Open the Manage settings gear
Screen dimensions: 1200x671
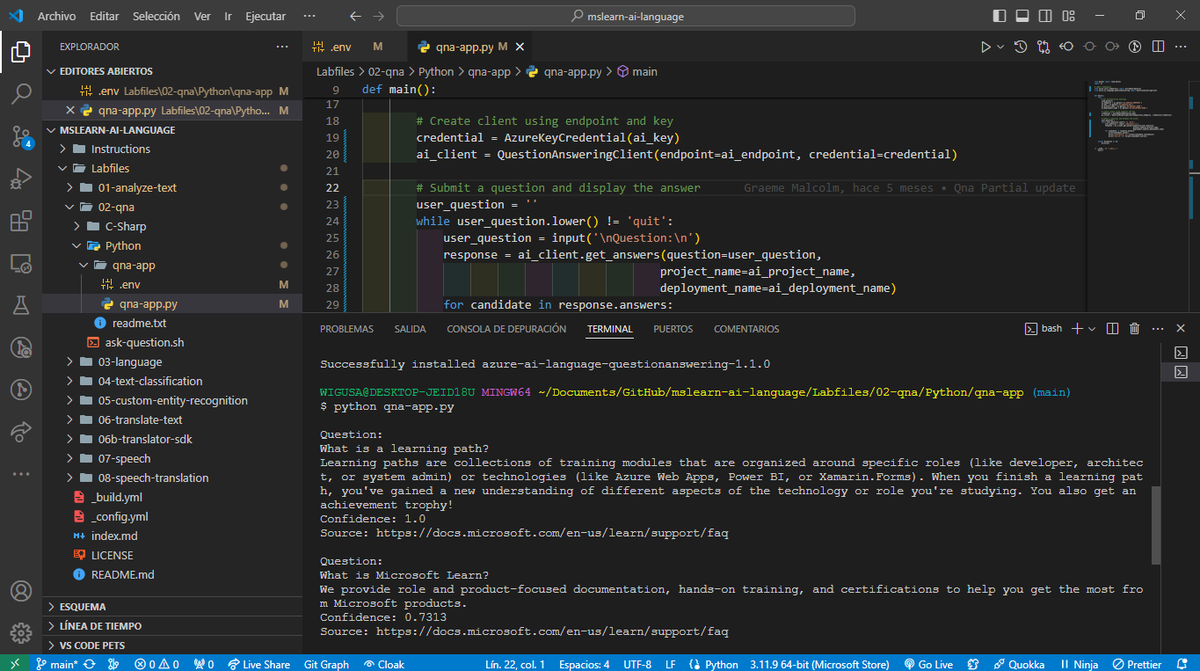coord(21,634)
